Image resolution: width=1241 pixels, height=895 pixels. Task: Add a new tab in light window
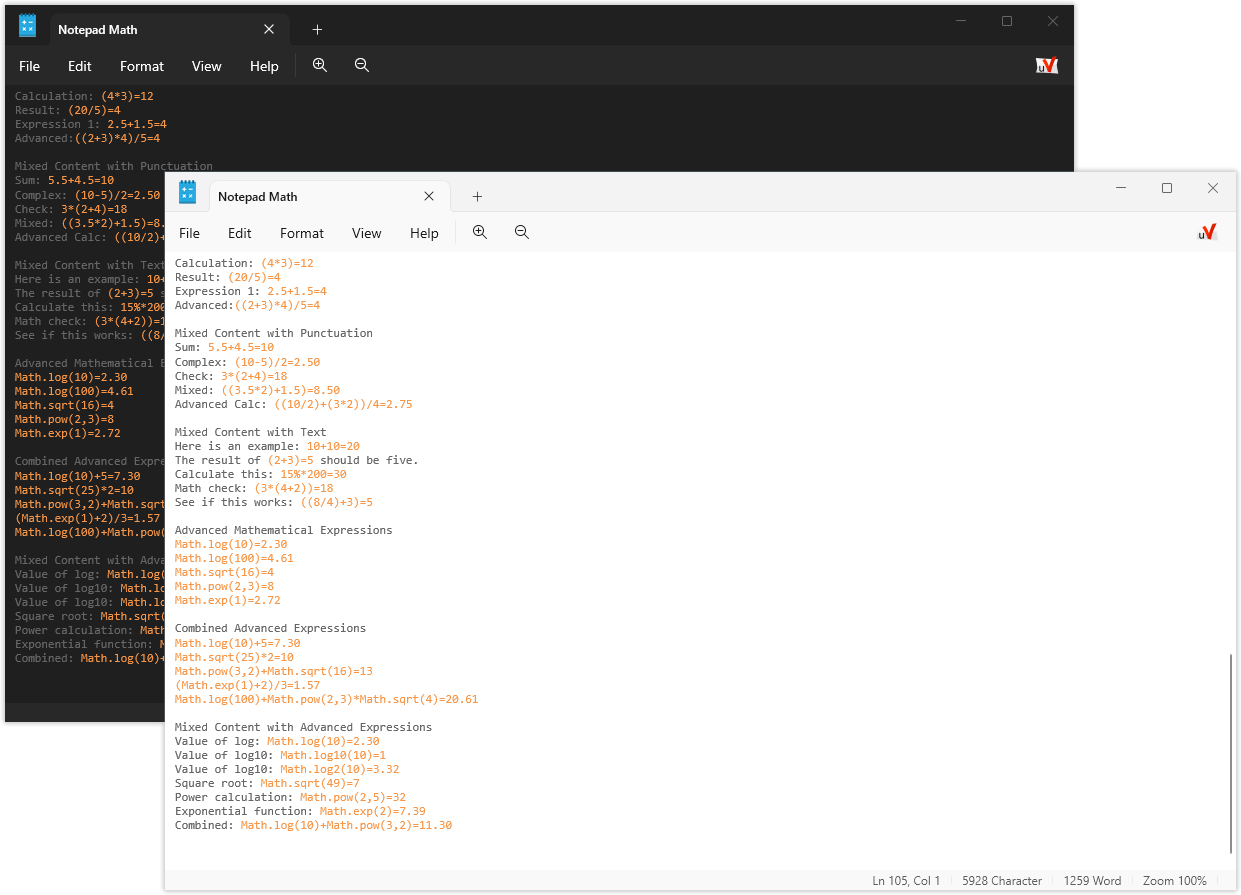pos(477,197)
